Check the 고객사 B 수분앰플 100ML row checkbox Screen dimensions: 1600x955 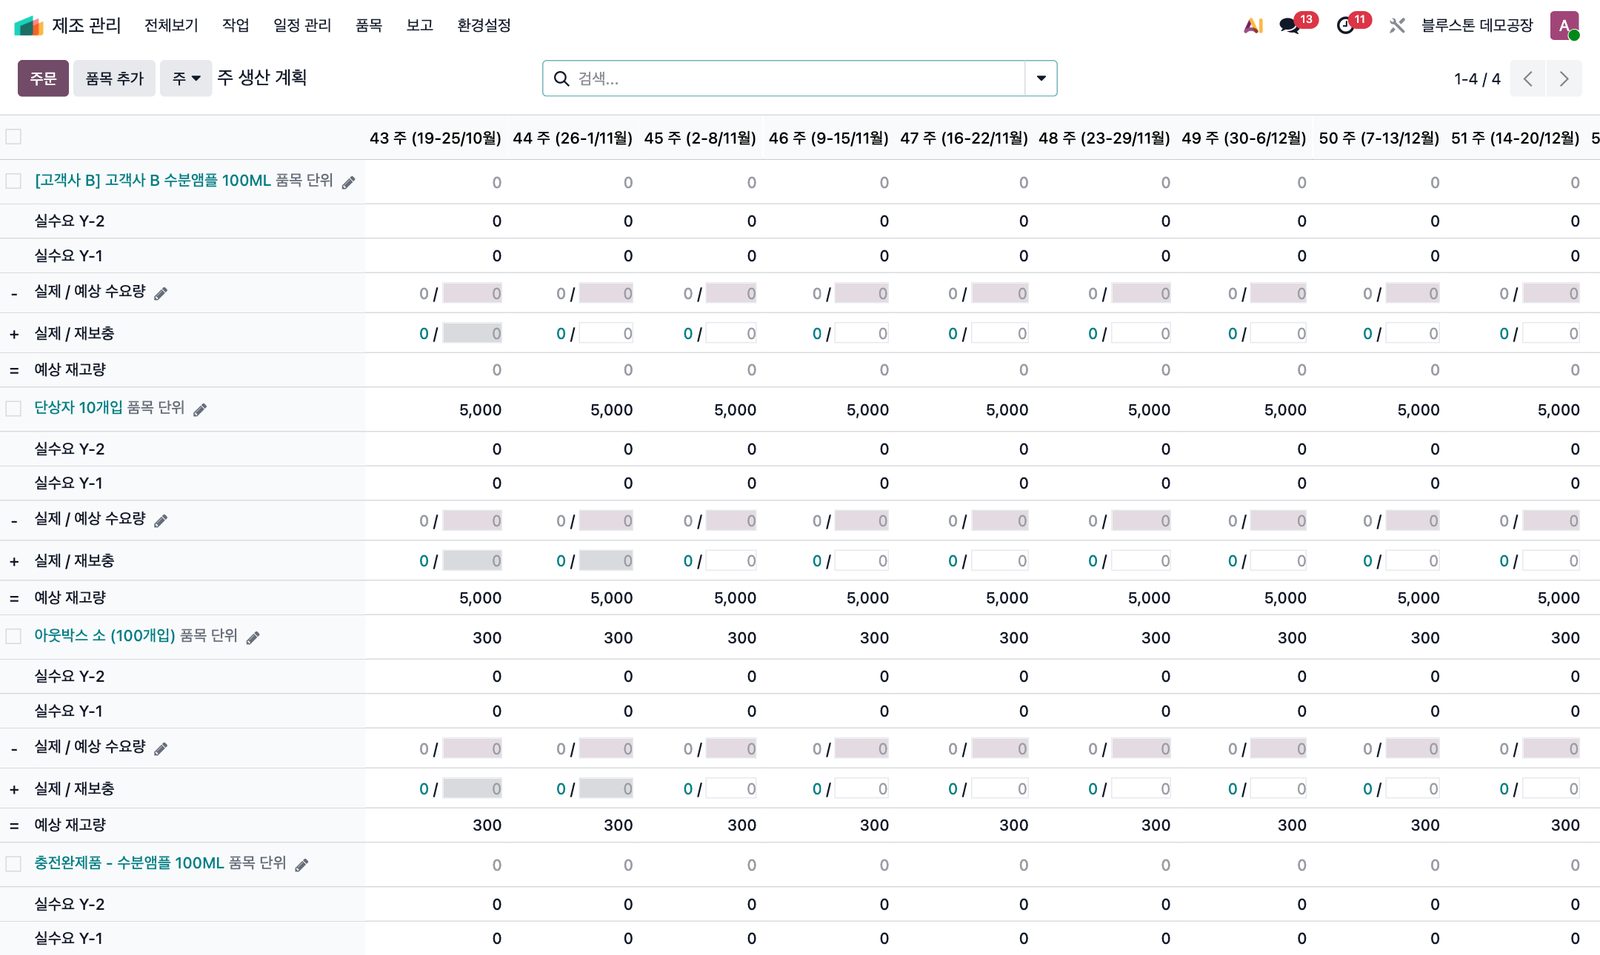click(x=14, y=181)
